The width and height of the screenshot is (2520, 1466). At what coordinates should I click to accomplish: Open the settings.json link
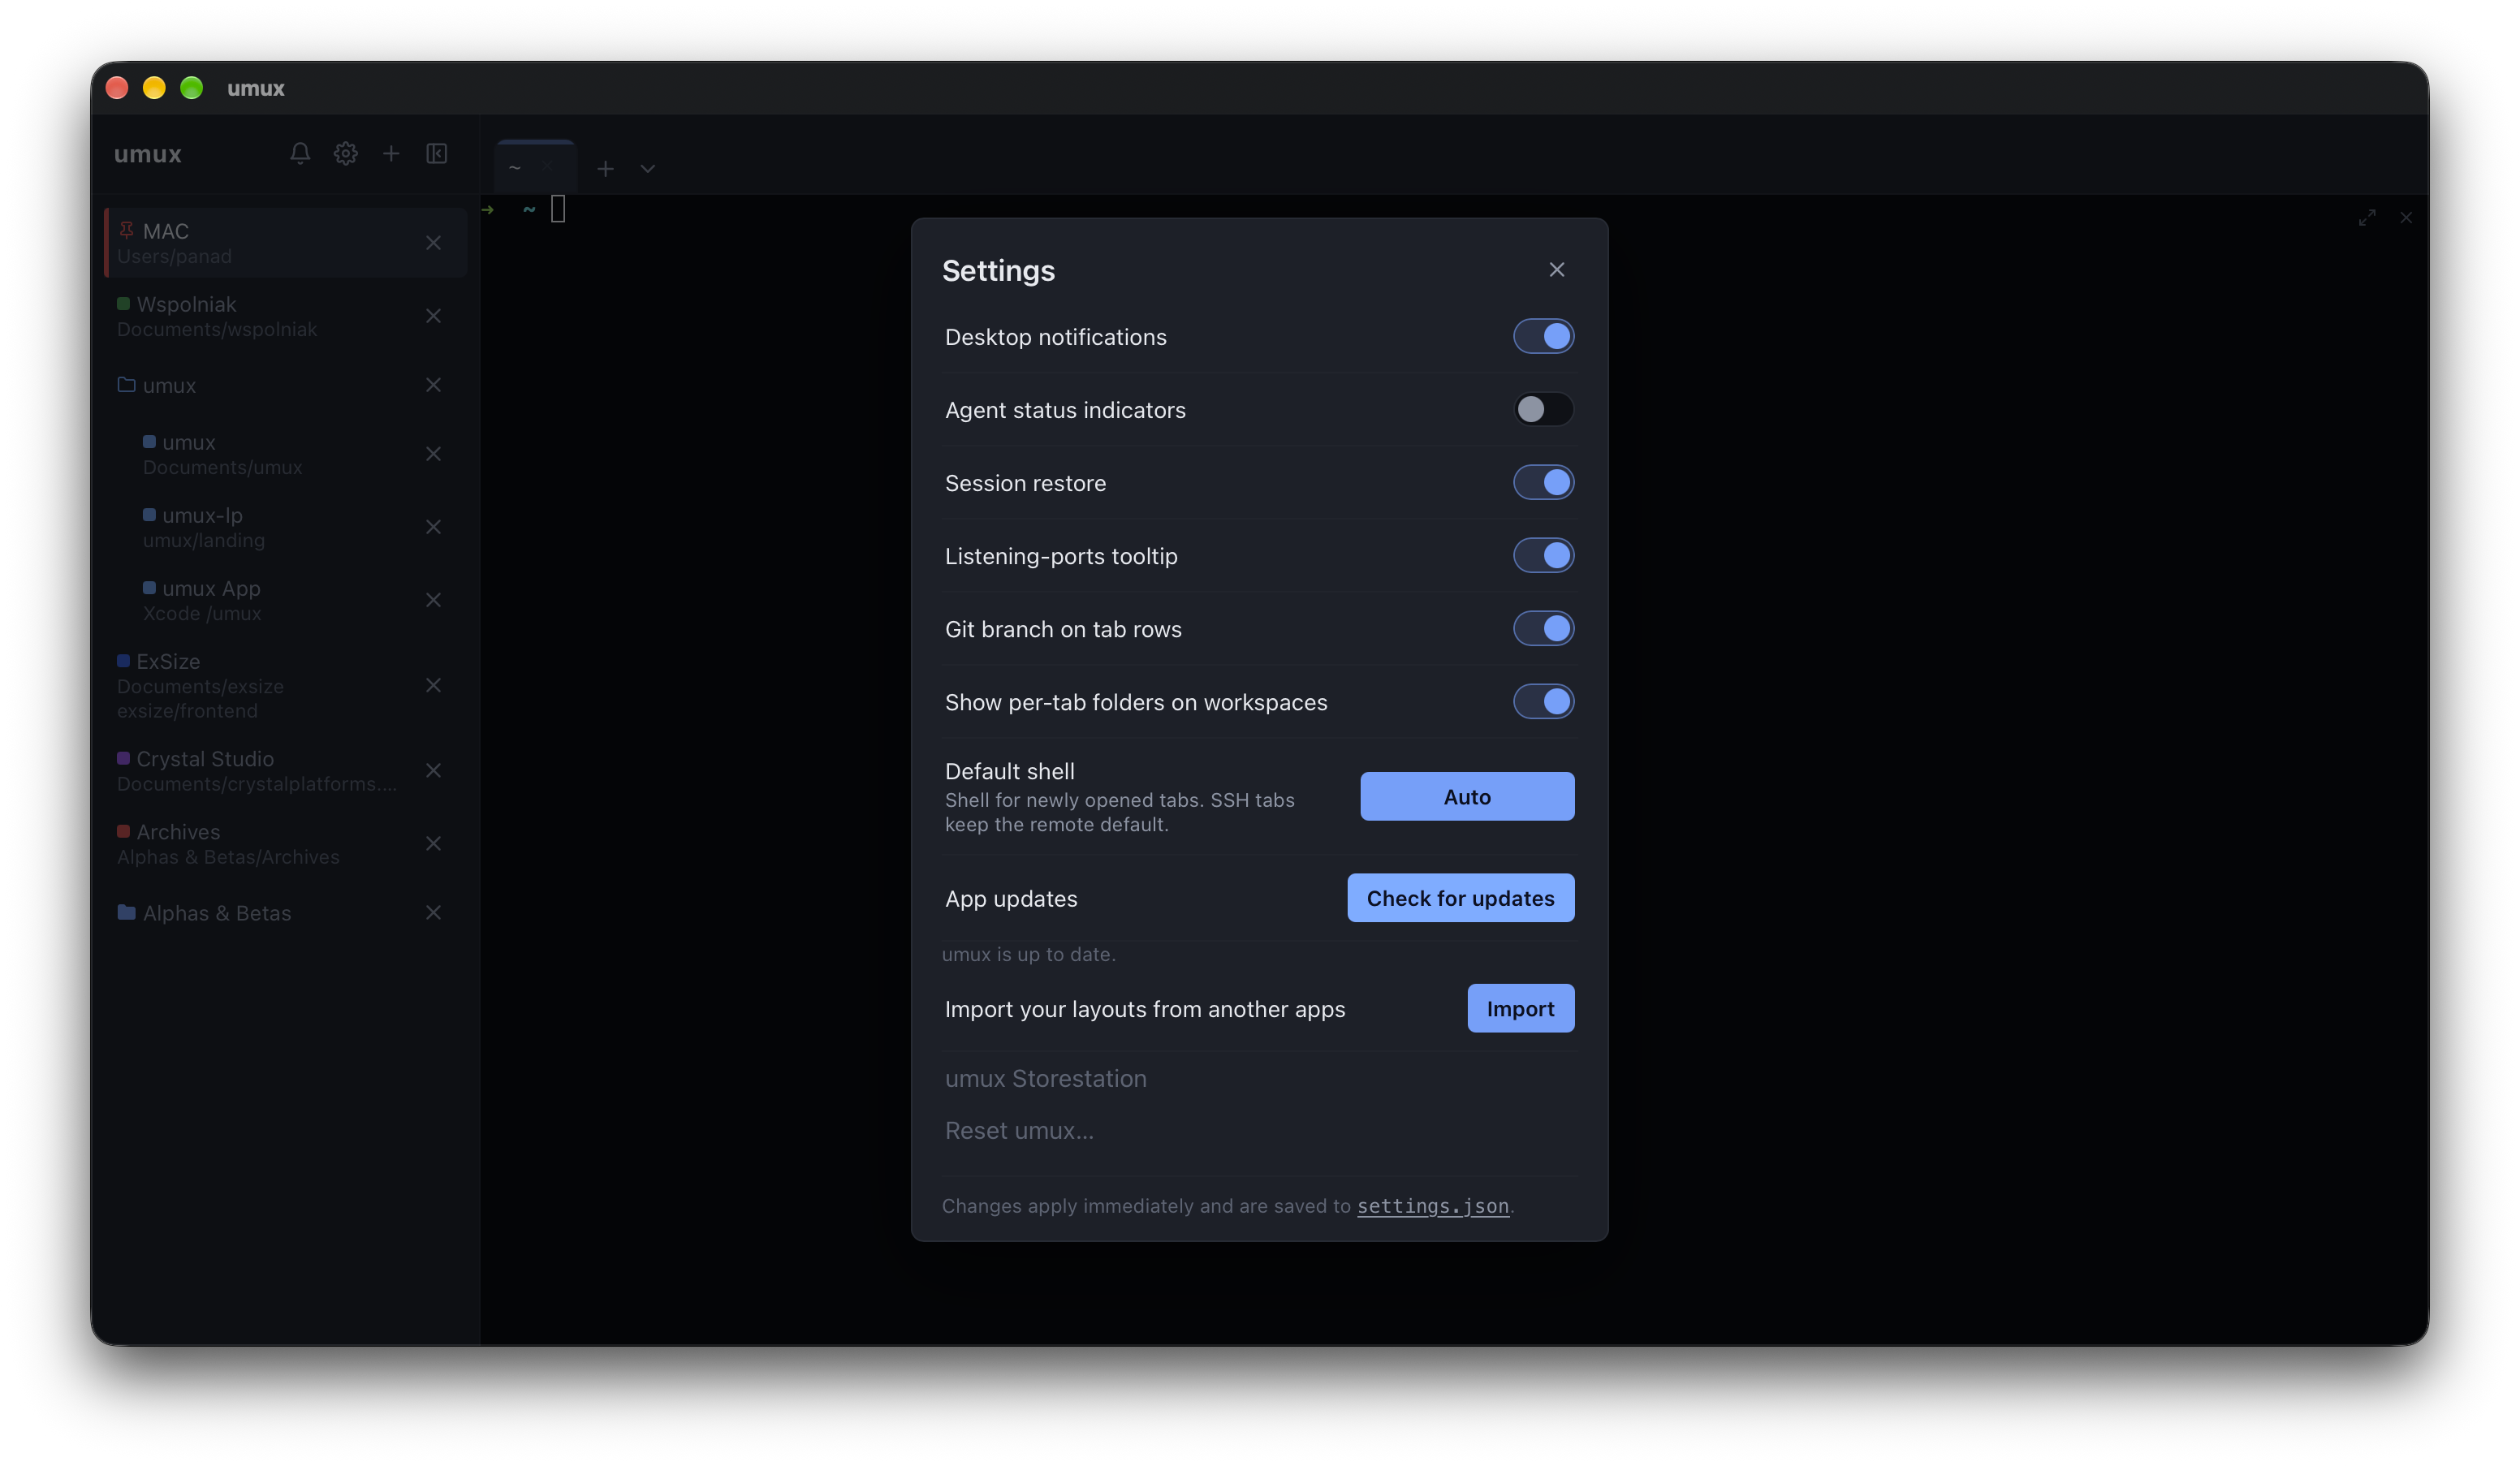point(1432,1207)
